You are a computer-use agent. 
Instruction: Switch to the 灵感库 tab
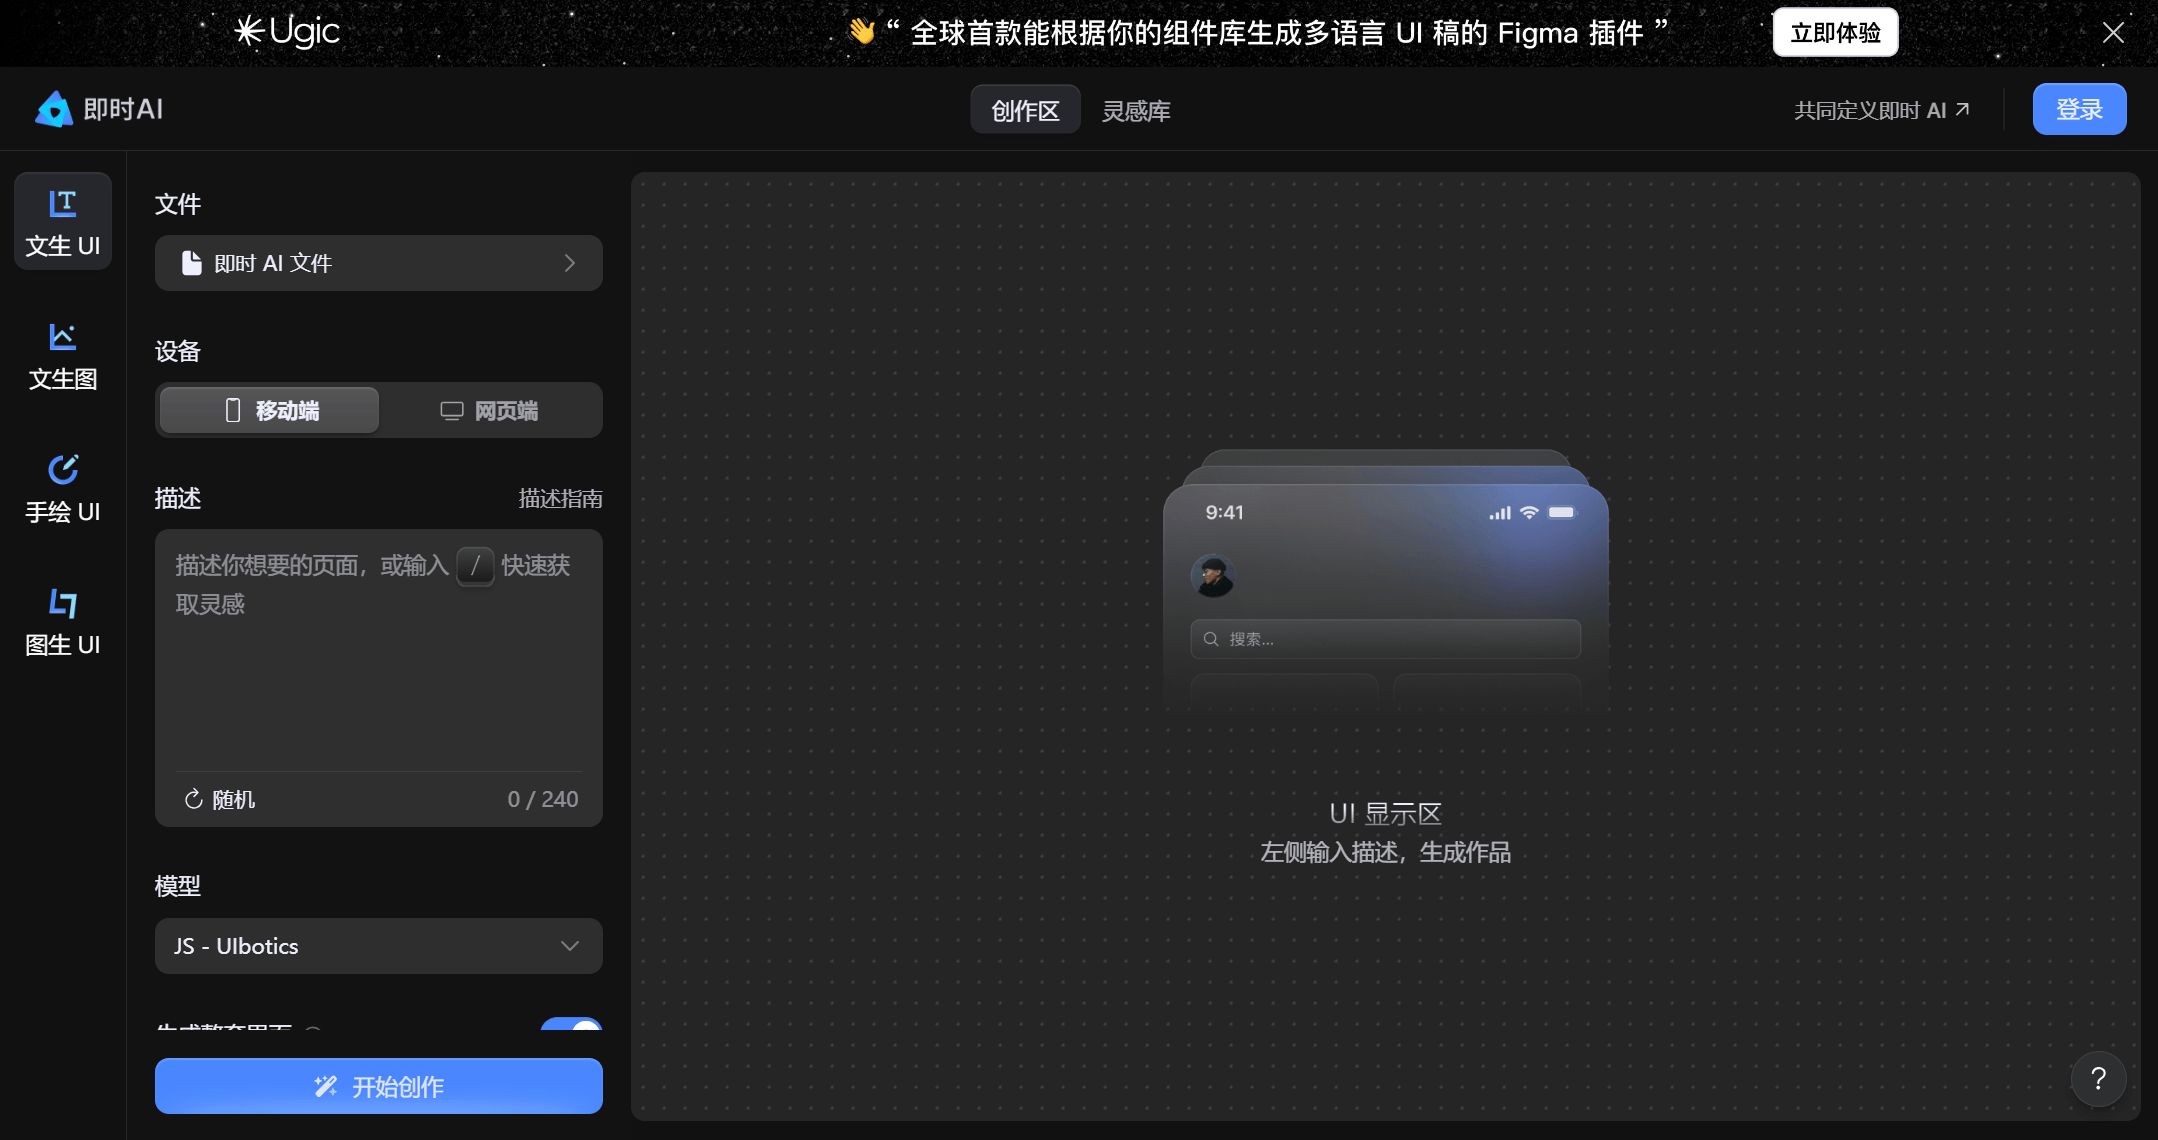pos(1136,110)
